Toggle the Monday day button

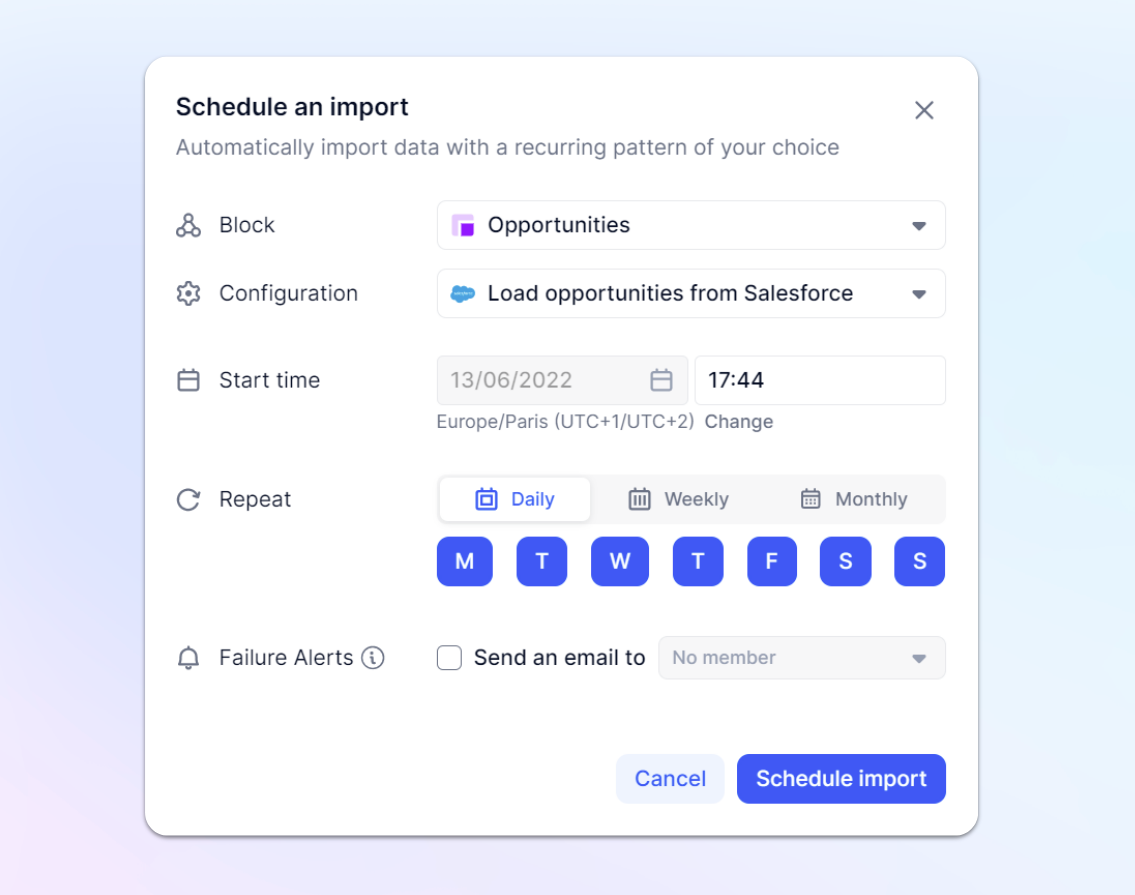(x=465, y=561)
